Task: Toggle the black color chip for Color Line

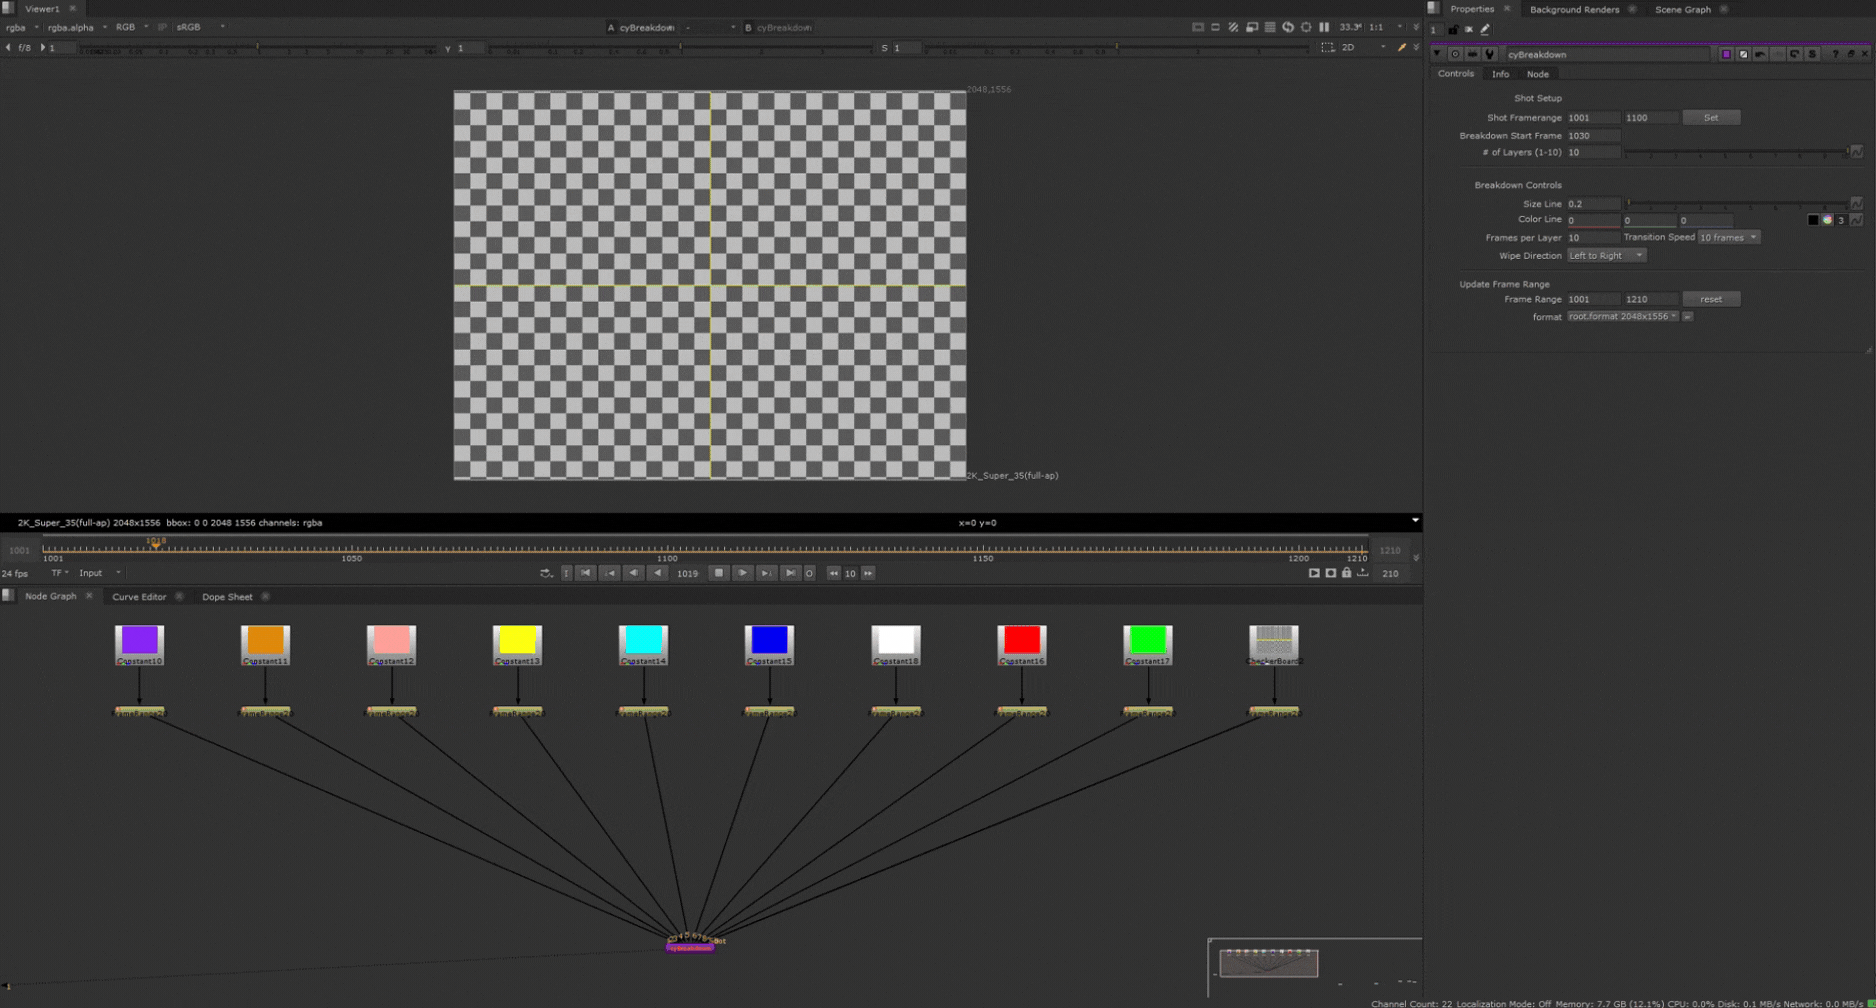Action: [1813, 220]
